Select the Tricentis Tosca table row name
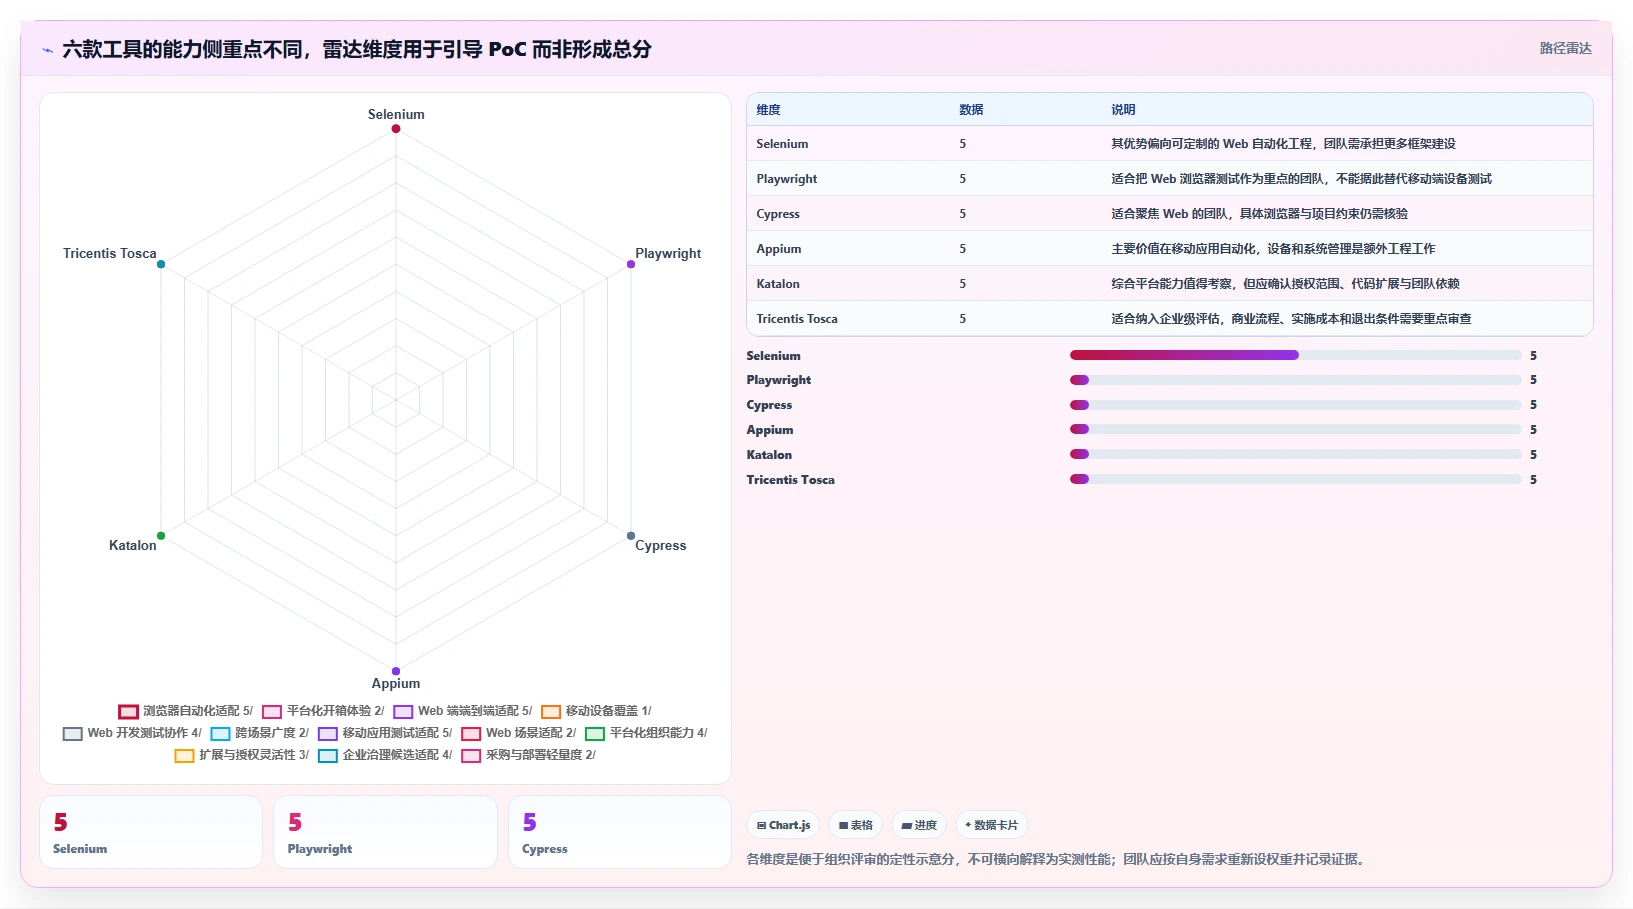The image size is (1633, 909). [797, 319]
